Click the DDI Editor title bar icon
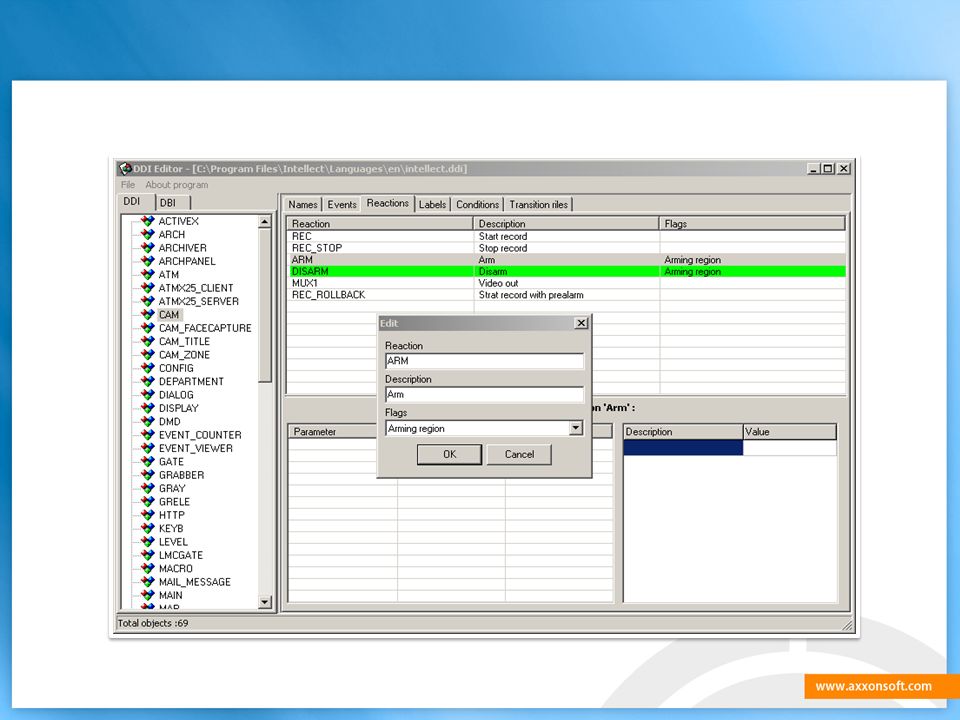This screenshot has height=720, width=960. coord(126,168)
